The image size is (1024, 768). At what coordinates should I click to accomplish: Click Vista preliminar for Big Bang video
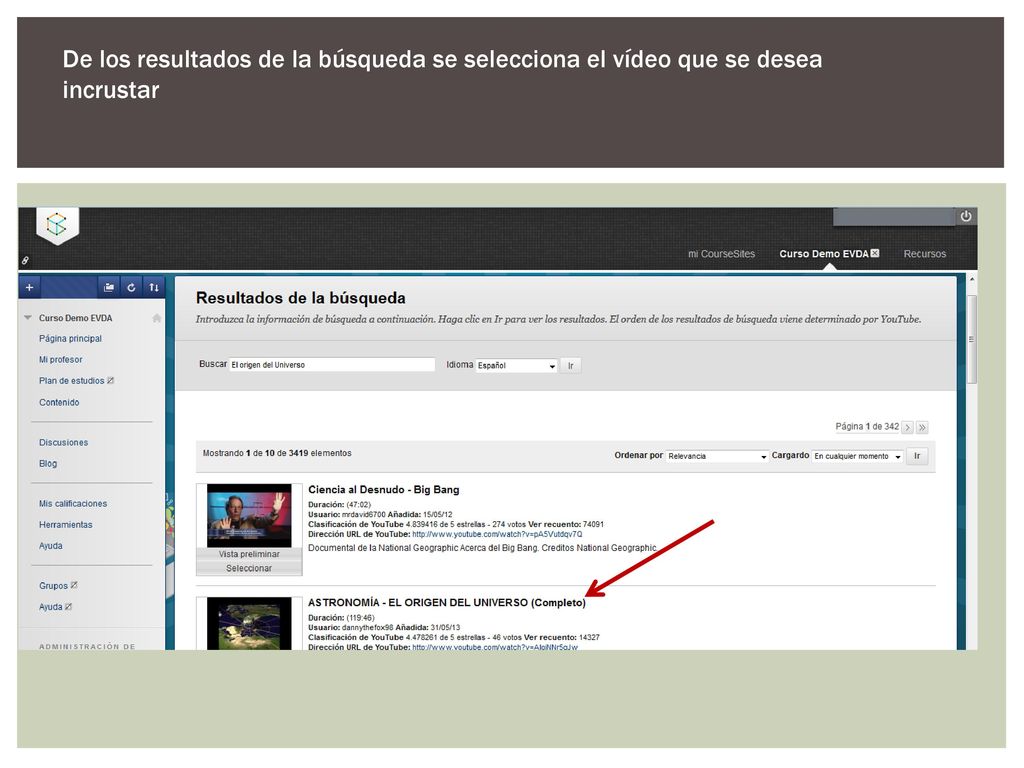coord(249,554)
